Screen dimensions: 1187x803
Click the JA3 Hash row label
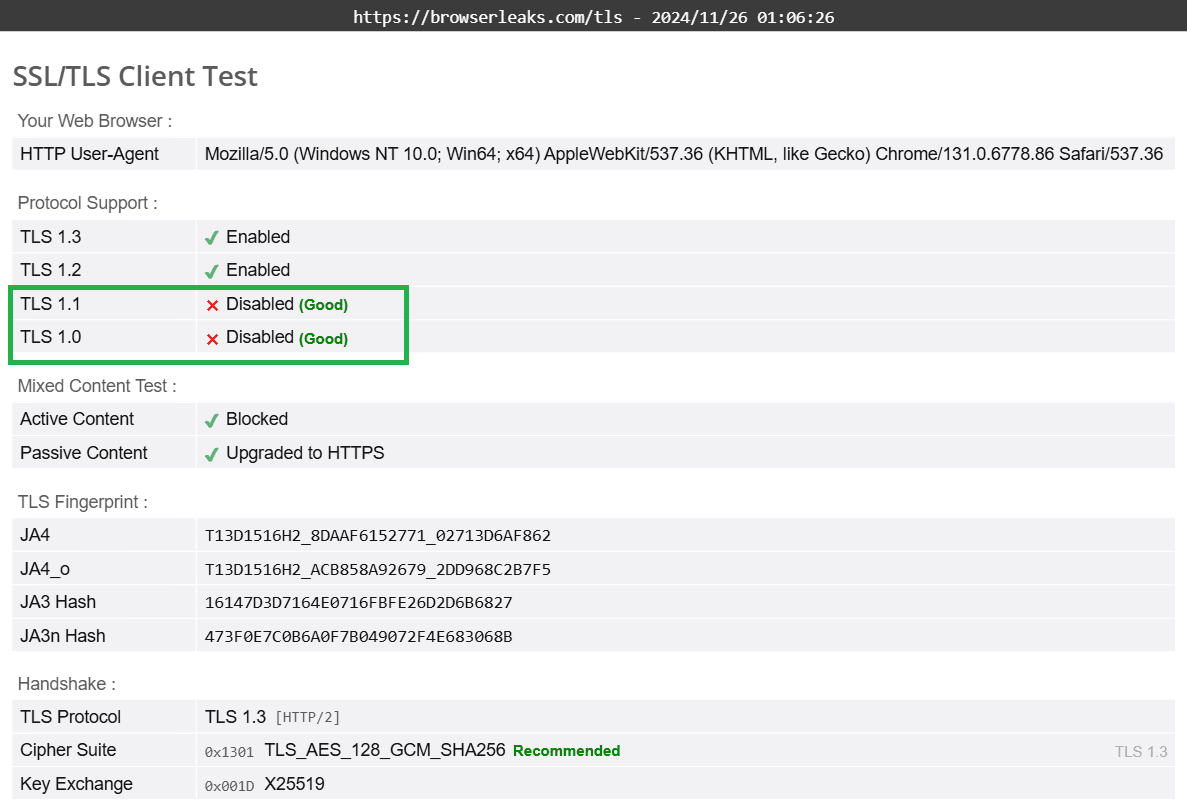point(58,602)
